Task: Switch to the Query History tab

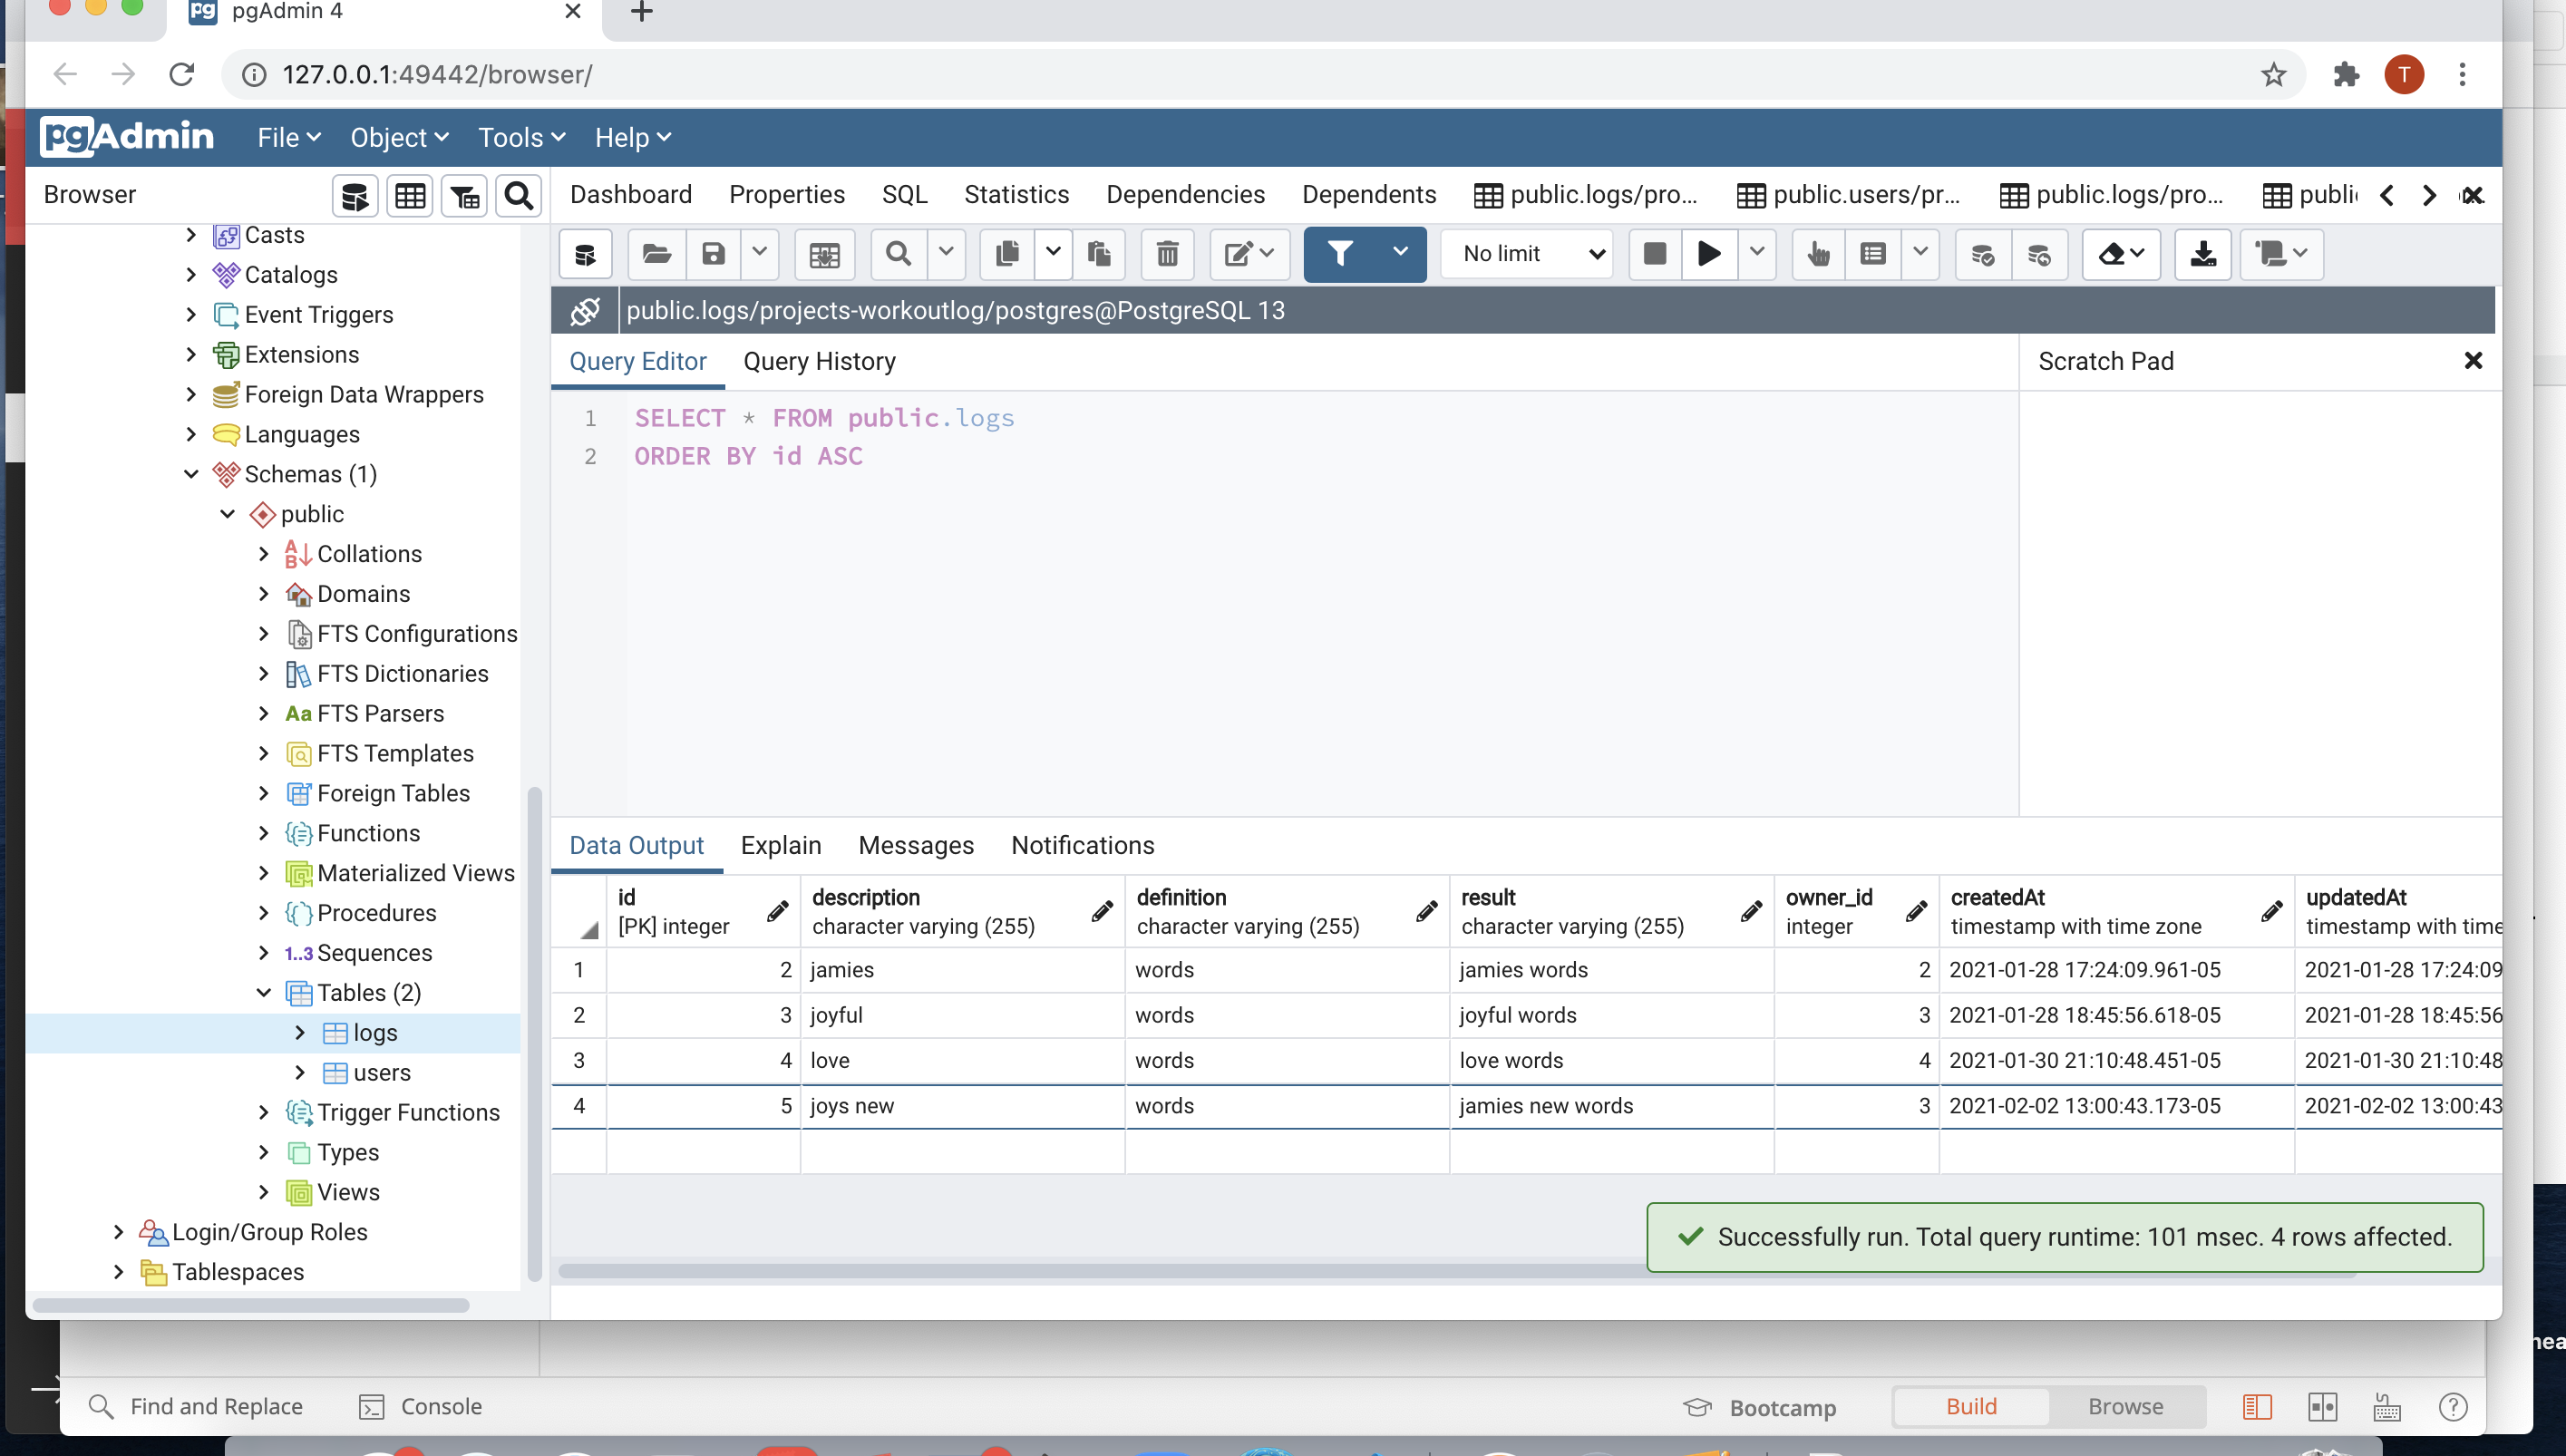Action: (820, 361)
